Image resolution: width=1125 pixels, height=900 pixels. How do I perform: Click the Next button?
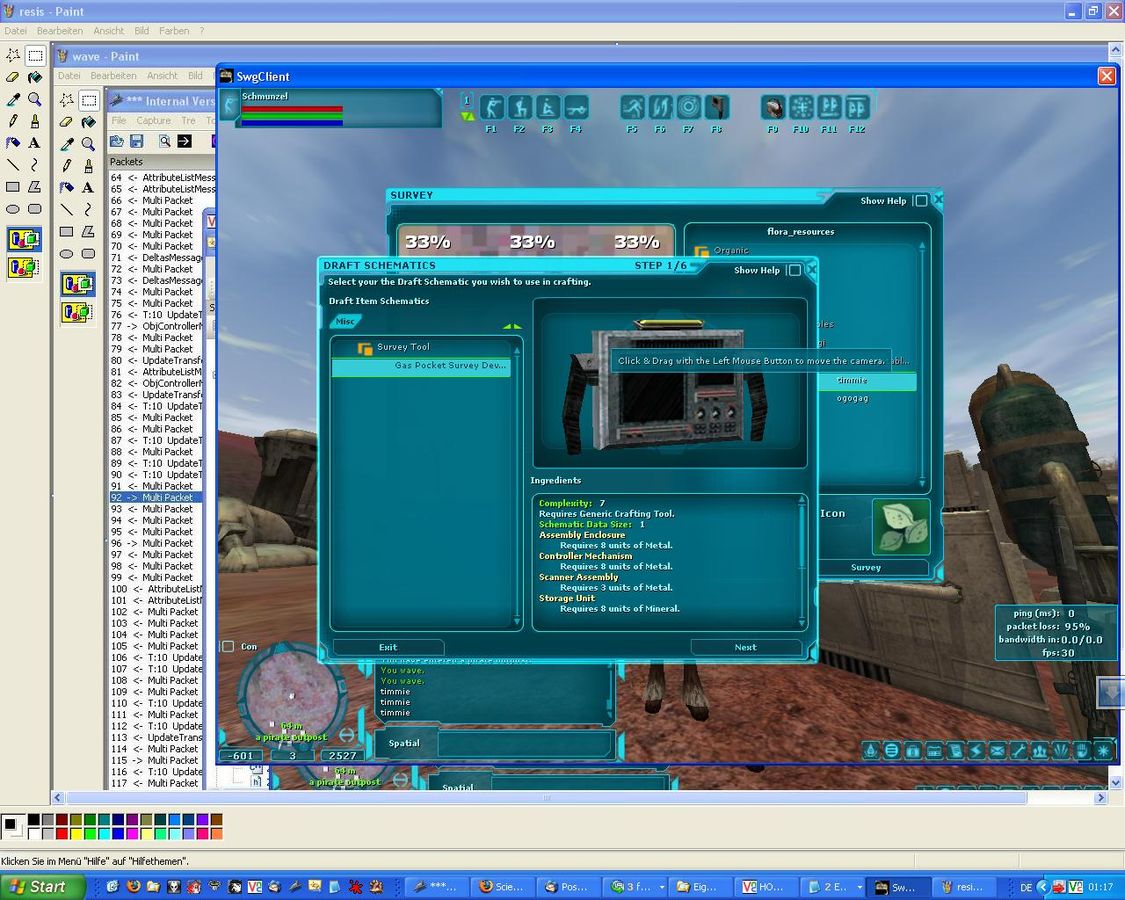click(x=746, y=647)
